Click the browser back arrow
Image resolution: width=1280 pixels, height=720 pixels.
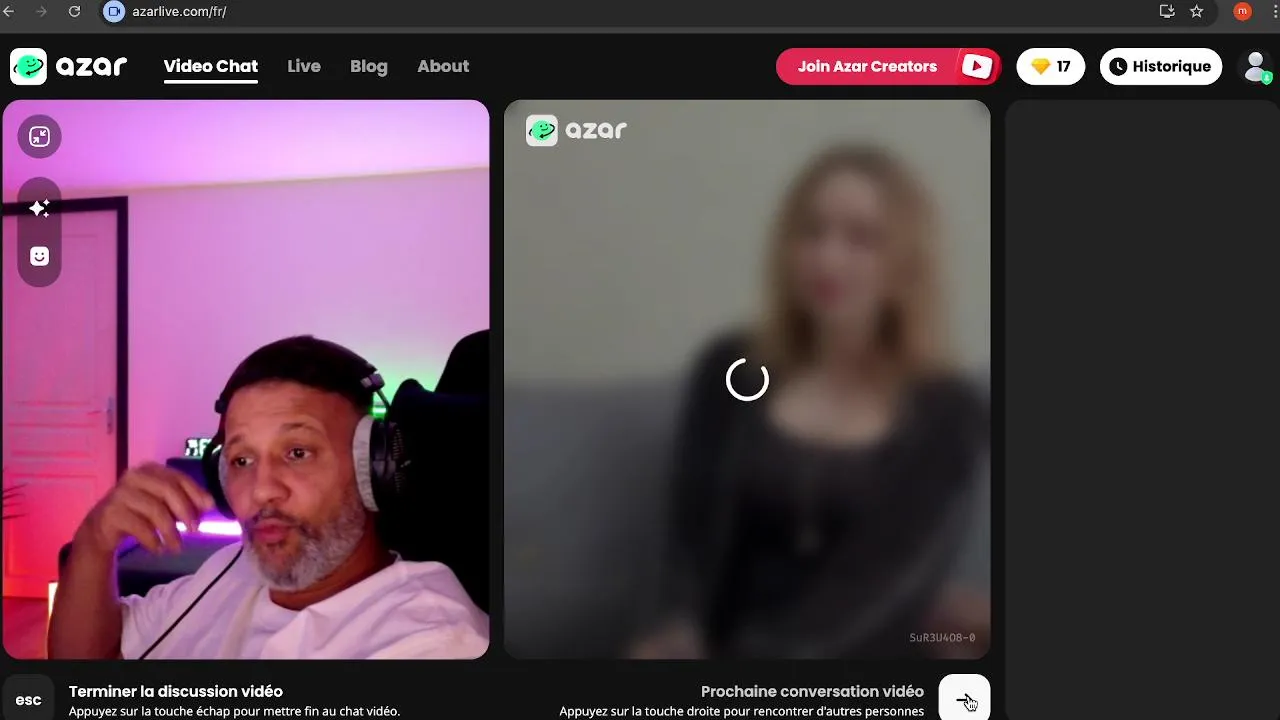click(x=10, y=11)
